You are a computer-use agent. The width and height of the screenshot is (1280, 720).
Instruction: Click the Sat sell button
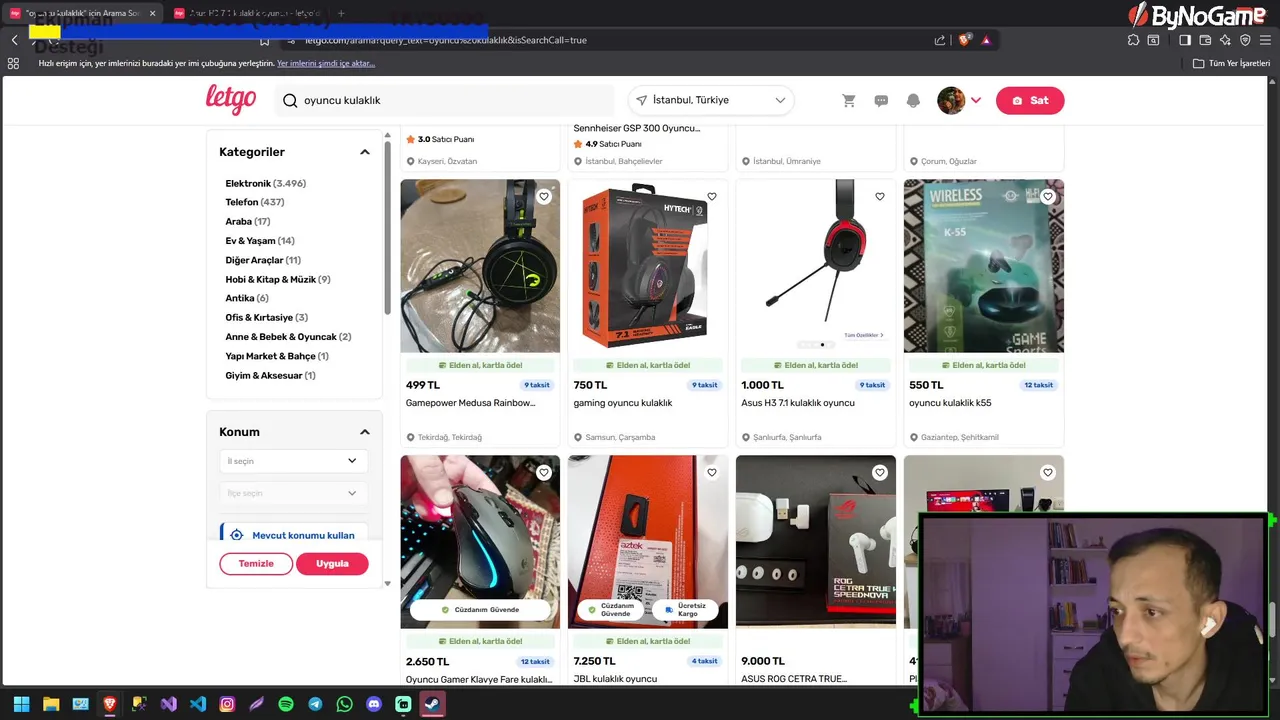pyautogui.click(x=1030, y=100)
